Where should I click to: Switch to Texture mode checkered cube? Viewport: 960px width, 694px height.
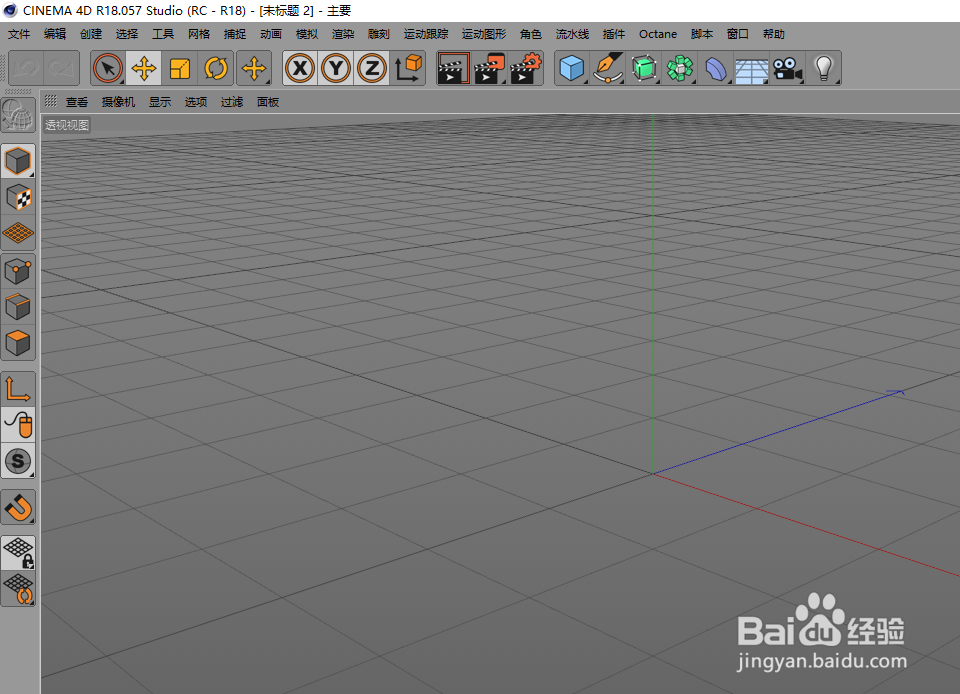[18, 197]
